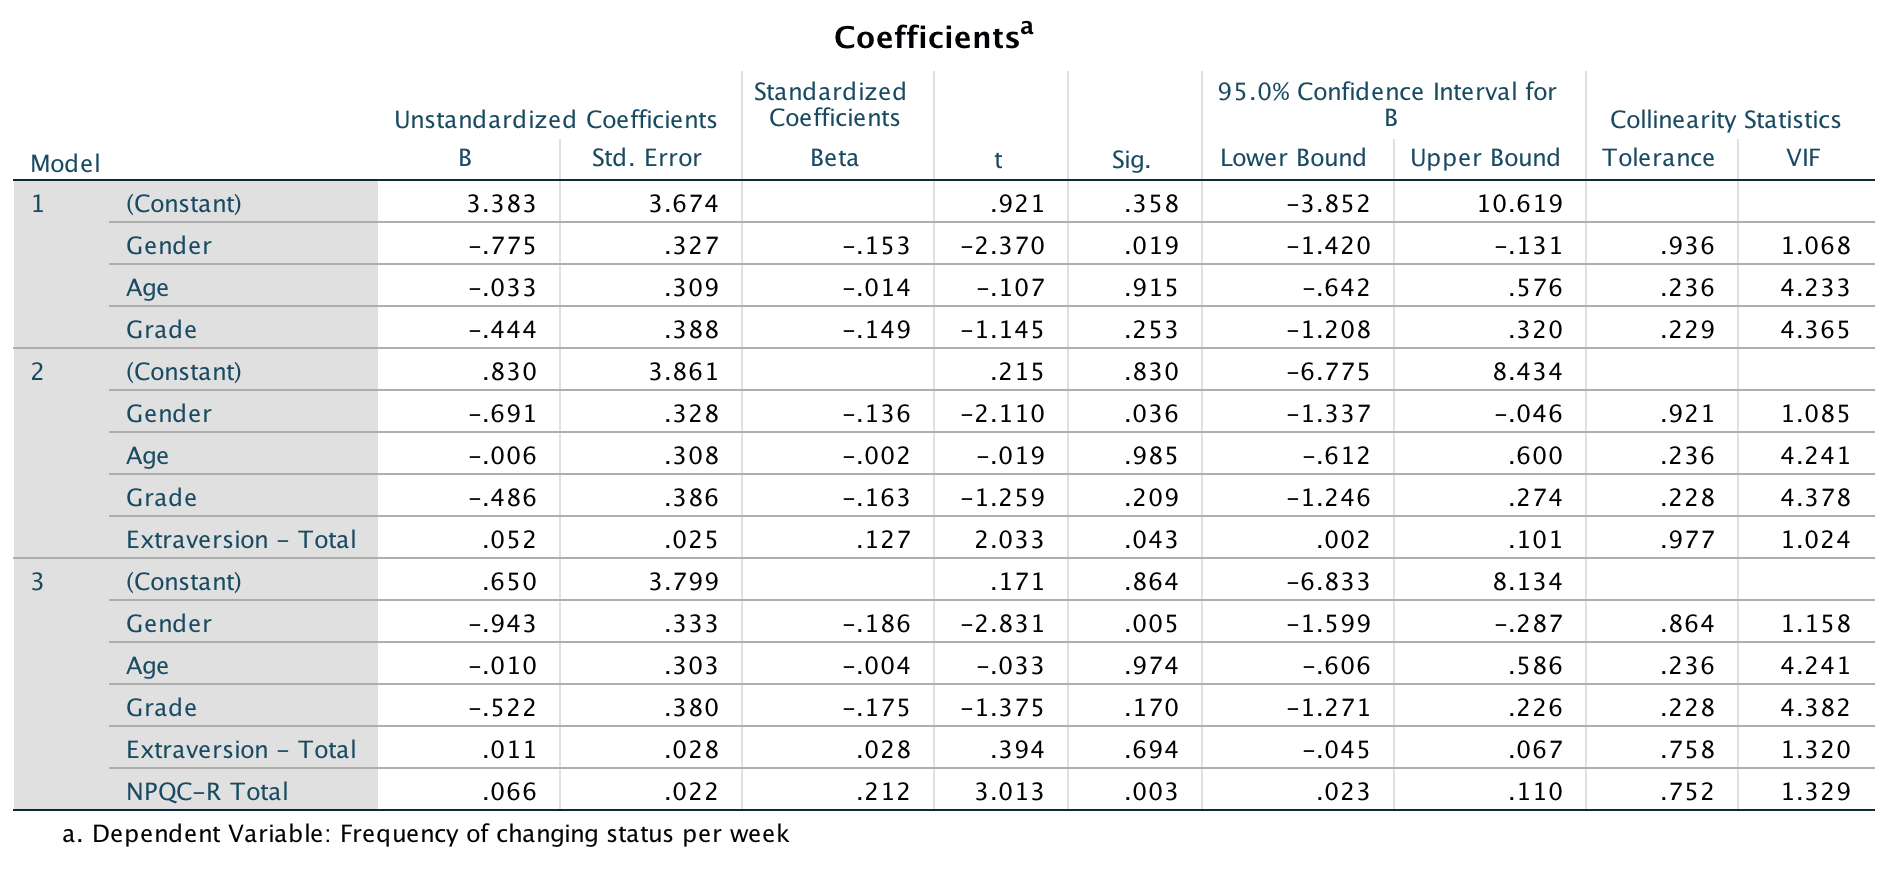Click the Model 3 row label
The width and height of the screenshot is (1888, 870).
(x=38, y=582)
